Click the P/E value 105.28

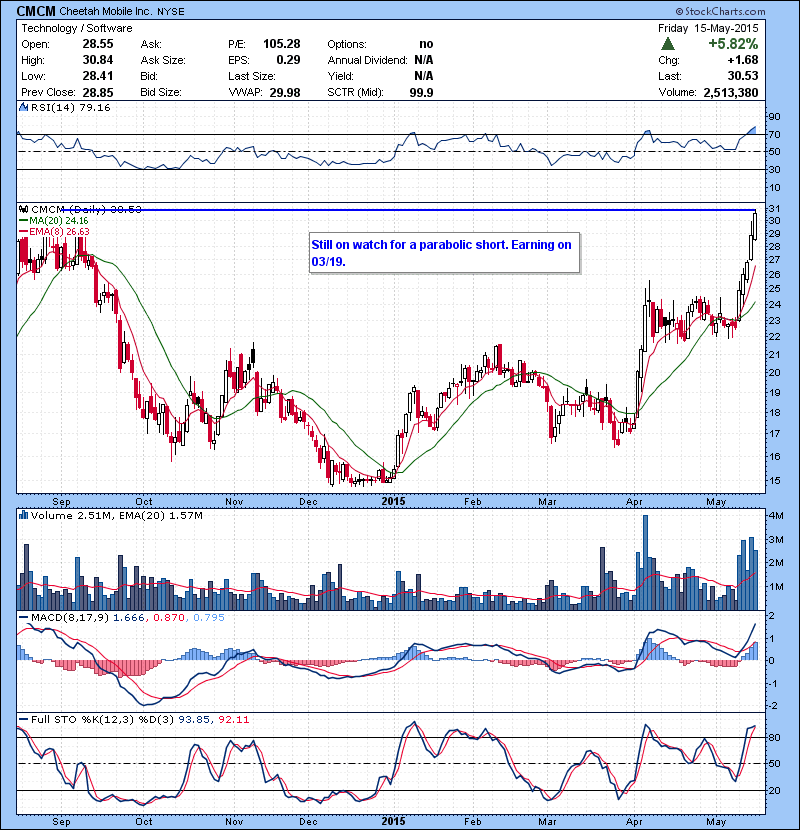point(282,44)
